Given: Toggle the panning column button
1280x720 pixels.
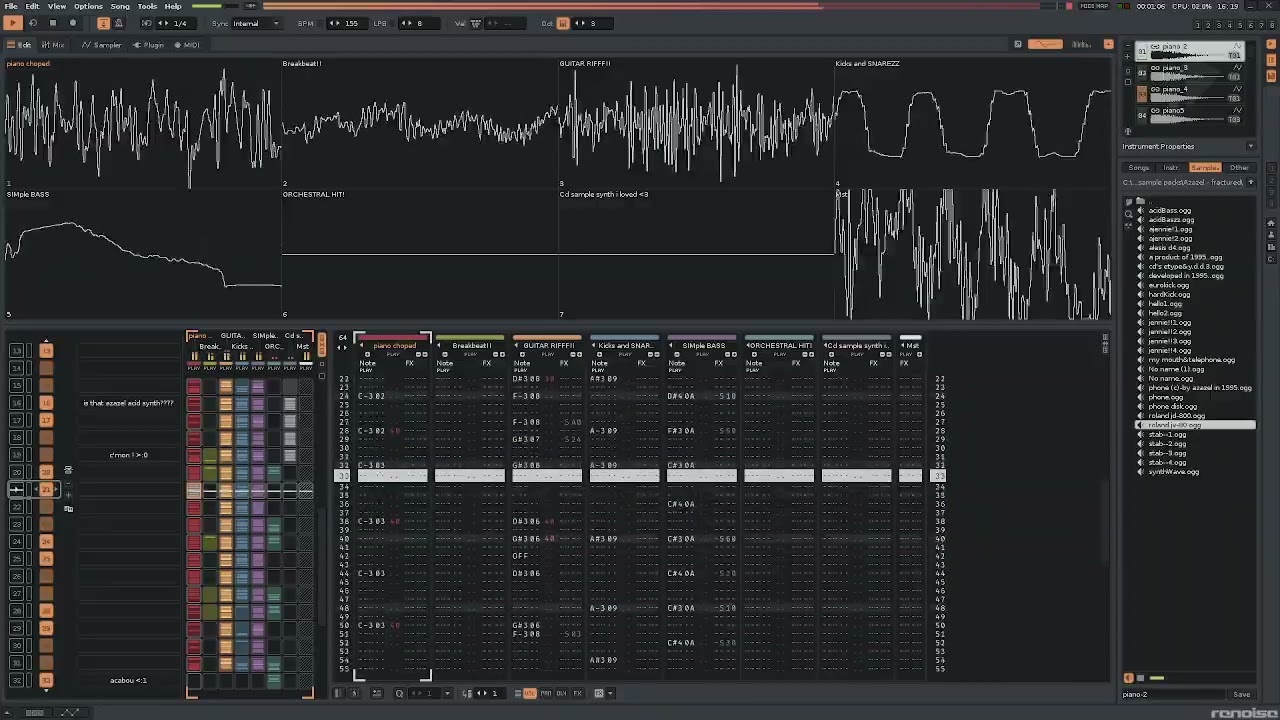Looking at the screenshot, I should (x=546, y=694).
